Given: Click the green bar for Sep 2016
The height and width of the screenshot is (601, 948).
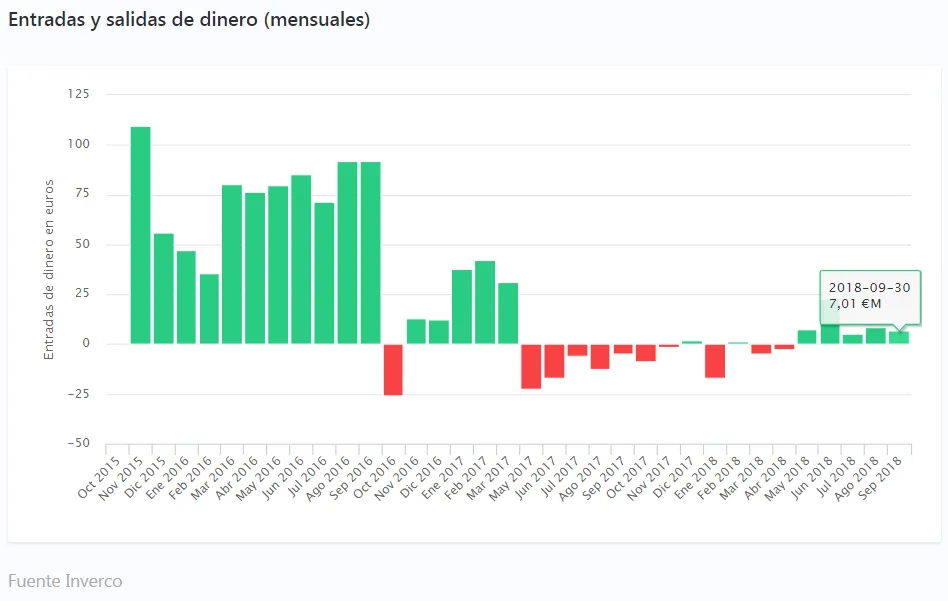Looking at the screenshot, I should click(370, 252).
